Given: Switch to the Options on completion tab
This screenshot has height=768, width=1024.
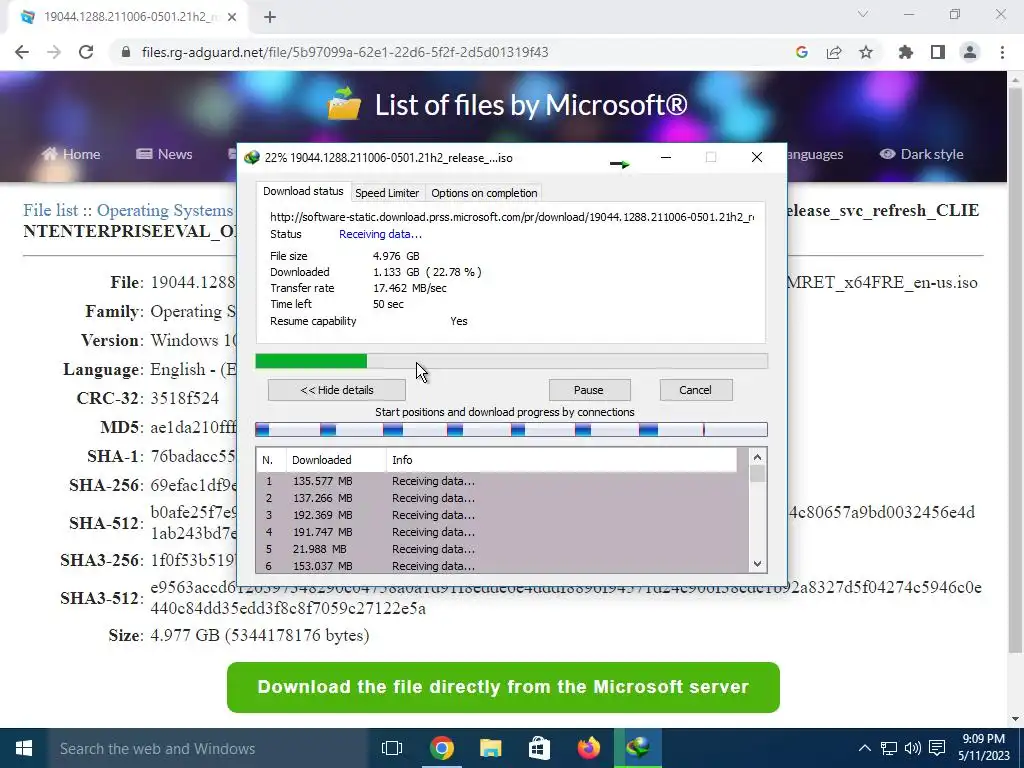Looking at the screenshot, I should click(484, 193).
